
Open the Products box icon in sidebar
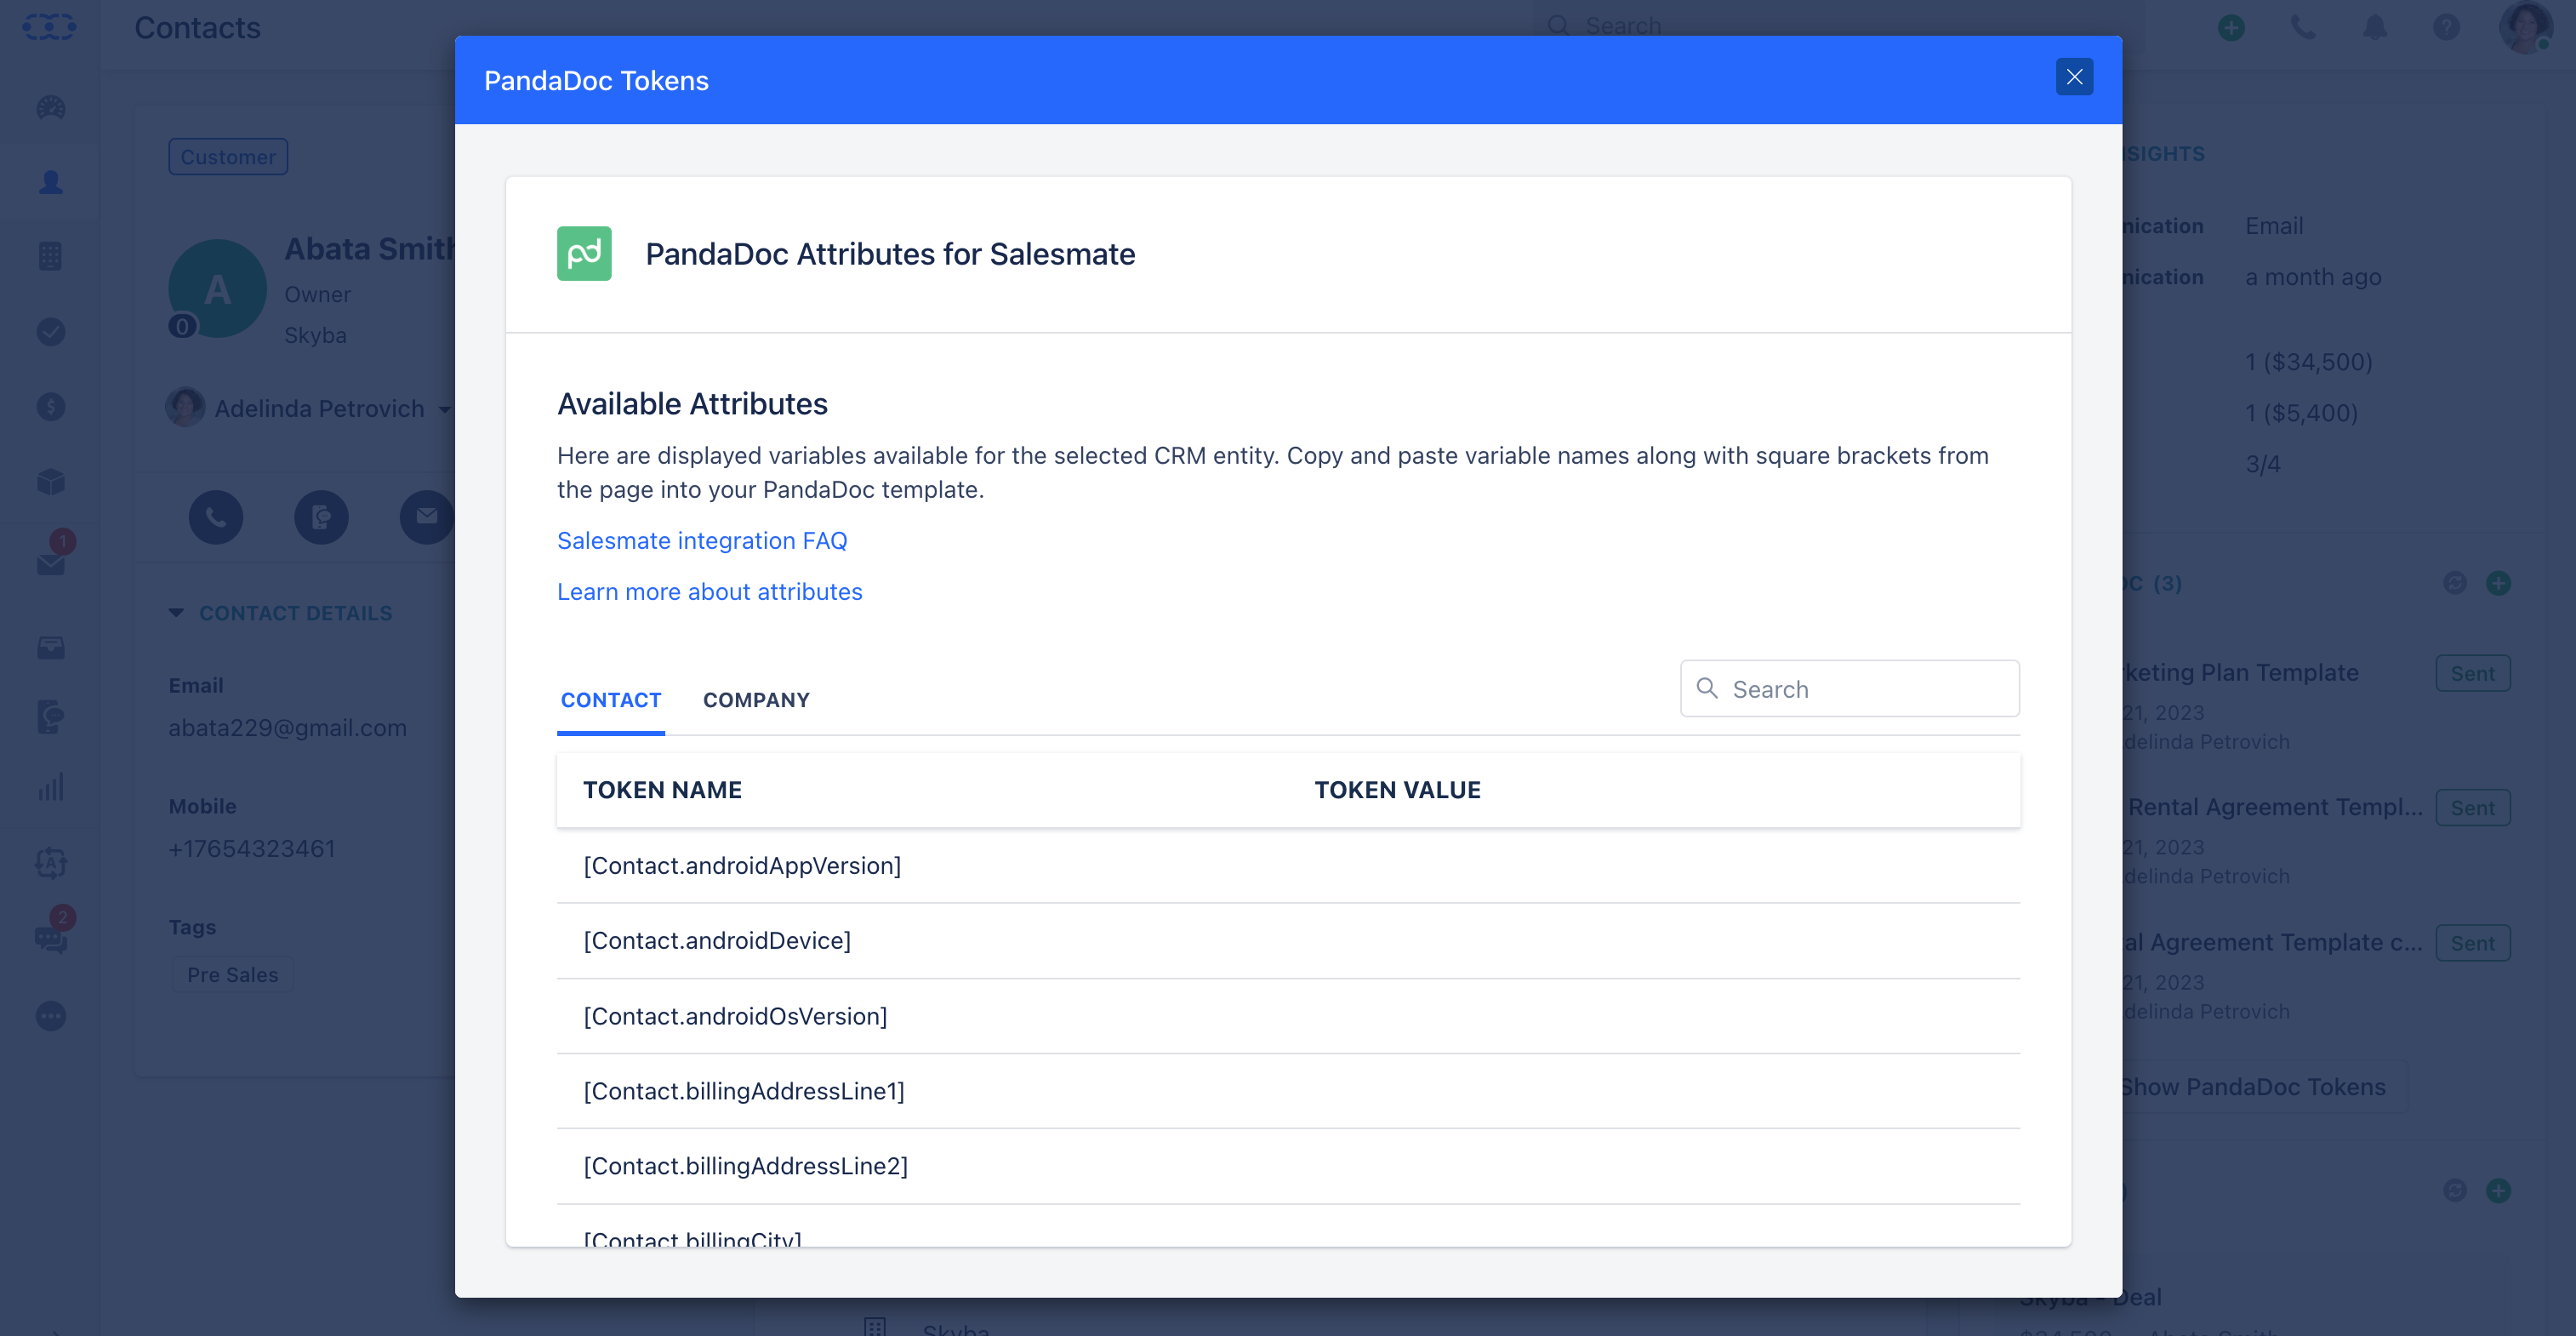point(51,482)
